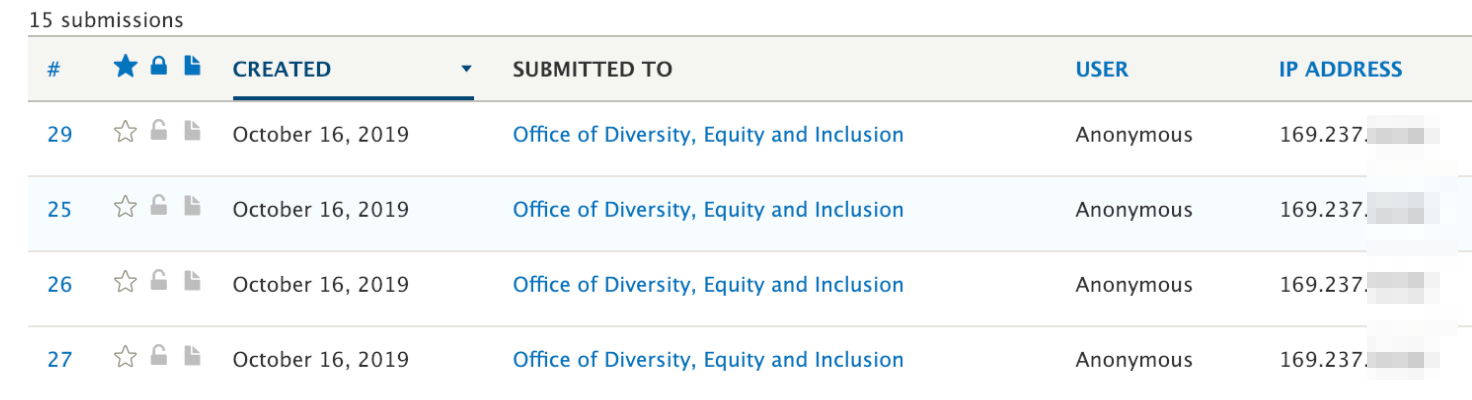The image size is (1472, 400).
Task: Sort by locked column header icon
Action: click(x=158, y=67)
